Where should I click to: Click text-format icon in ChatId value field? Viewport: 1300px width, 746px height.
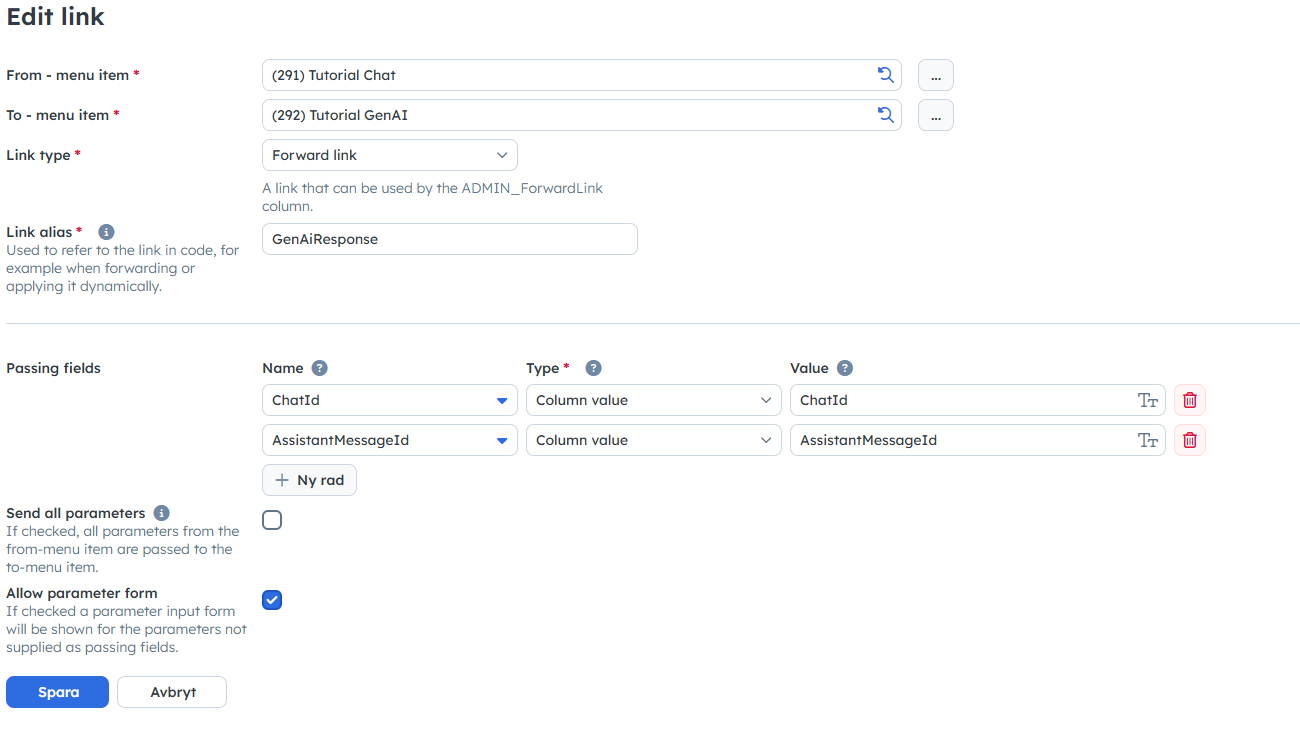[1148, 400]
